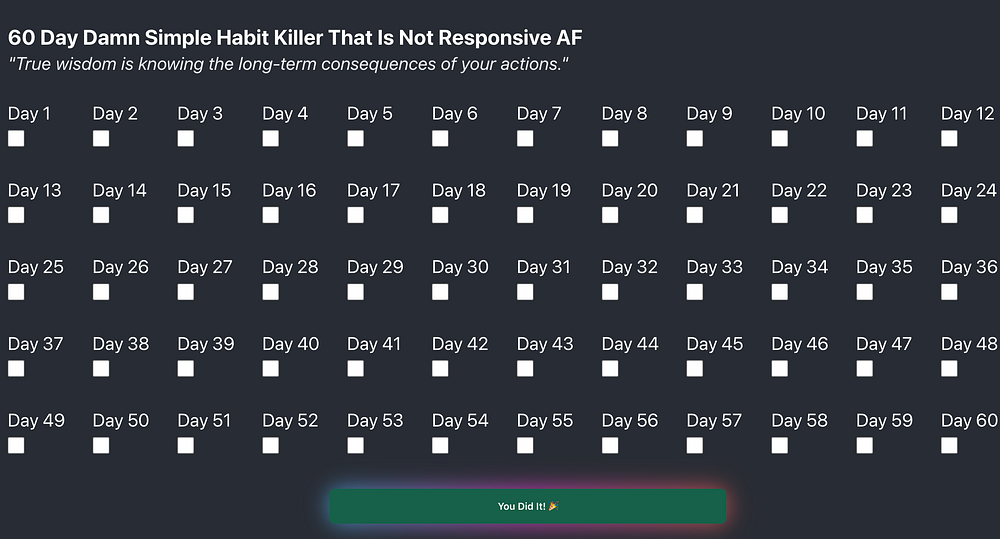
Task: Enable the Day 24 checkbox
Action: 949,215
